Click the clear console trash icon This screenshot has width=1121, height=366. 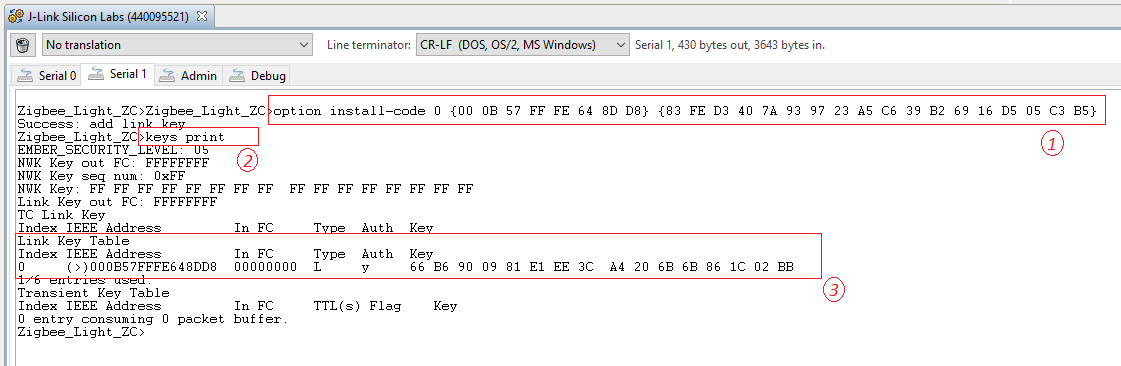[23, 45]
